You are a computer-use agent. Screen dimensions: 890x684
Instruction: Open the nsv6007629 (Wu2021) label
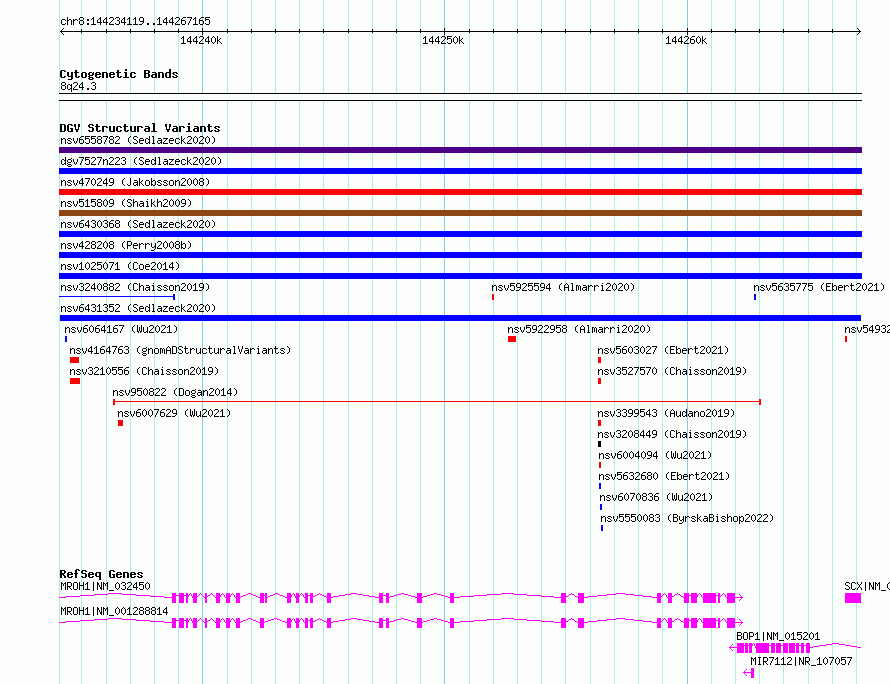174,413
